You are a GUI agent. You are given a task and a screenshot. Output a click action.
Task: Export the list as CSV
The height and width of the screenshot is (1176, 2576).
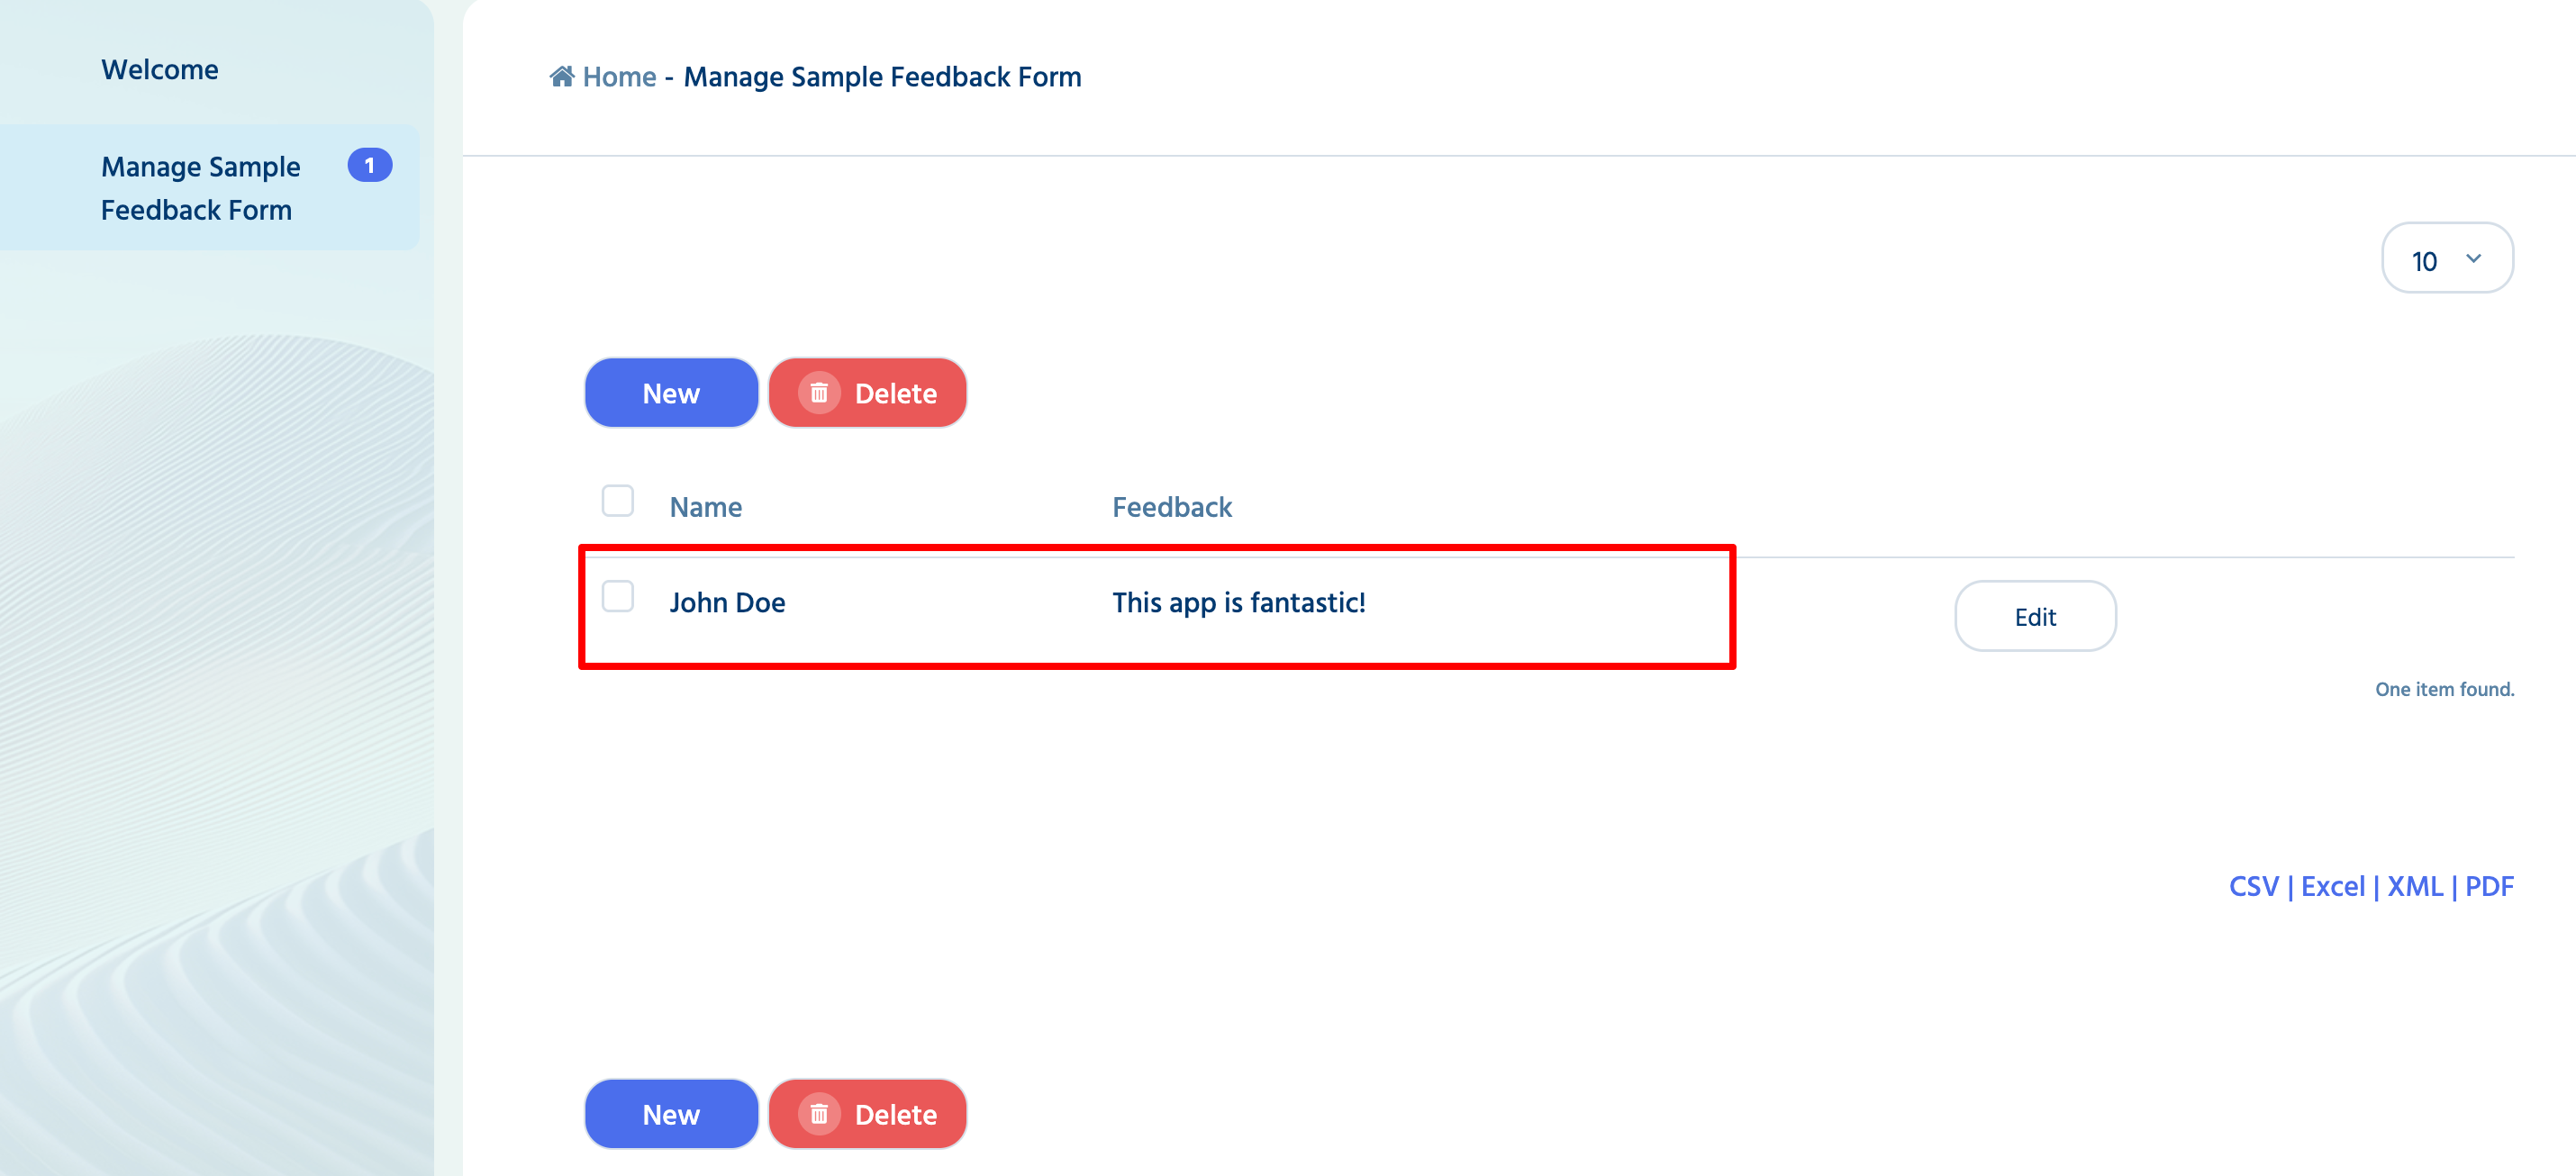[x=2254, y=887]
